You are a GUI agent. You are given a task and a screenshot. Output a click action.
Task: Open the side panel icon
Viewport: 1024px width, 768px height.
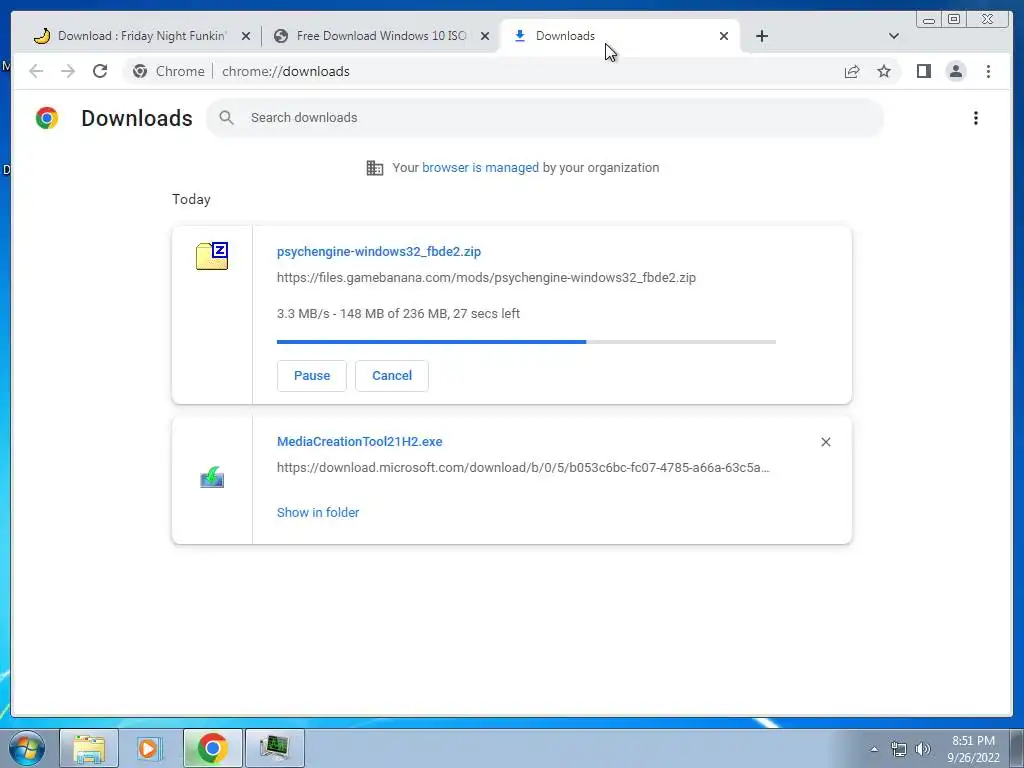point(923,71)
